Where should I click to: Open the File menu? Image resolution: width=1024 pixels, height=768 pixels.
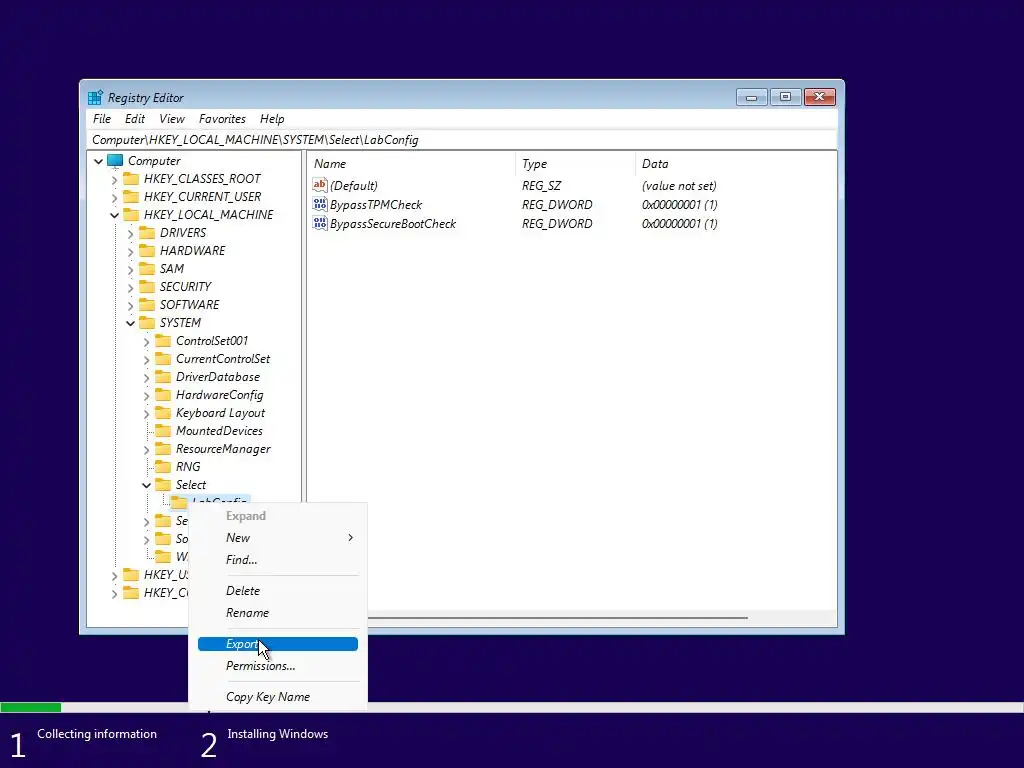coord(102,119)
